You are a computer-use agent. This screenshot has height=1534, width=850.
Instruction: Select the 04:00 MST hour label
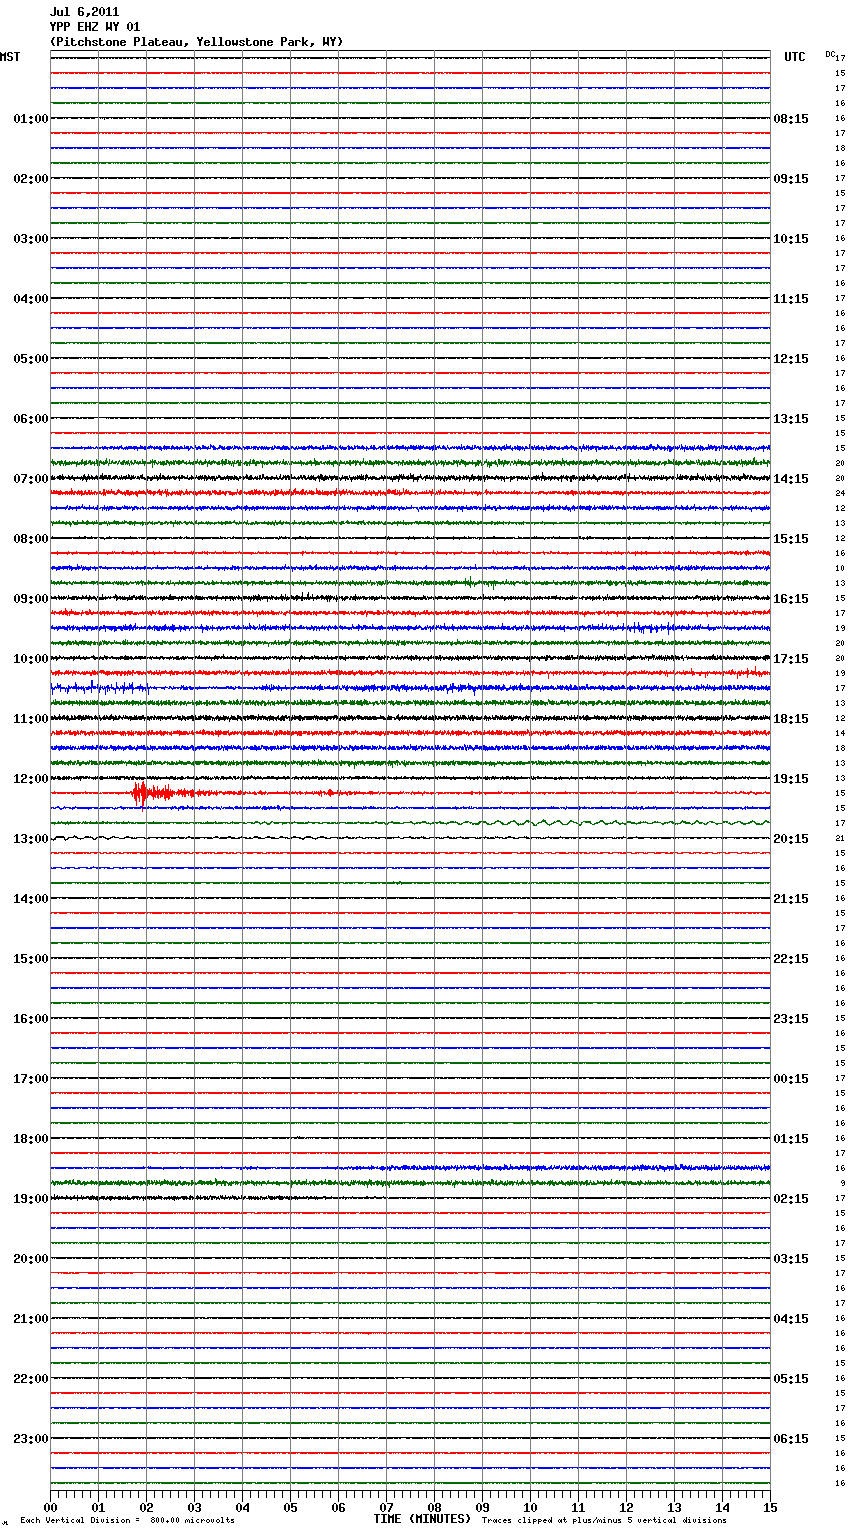tap(31, 299)
